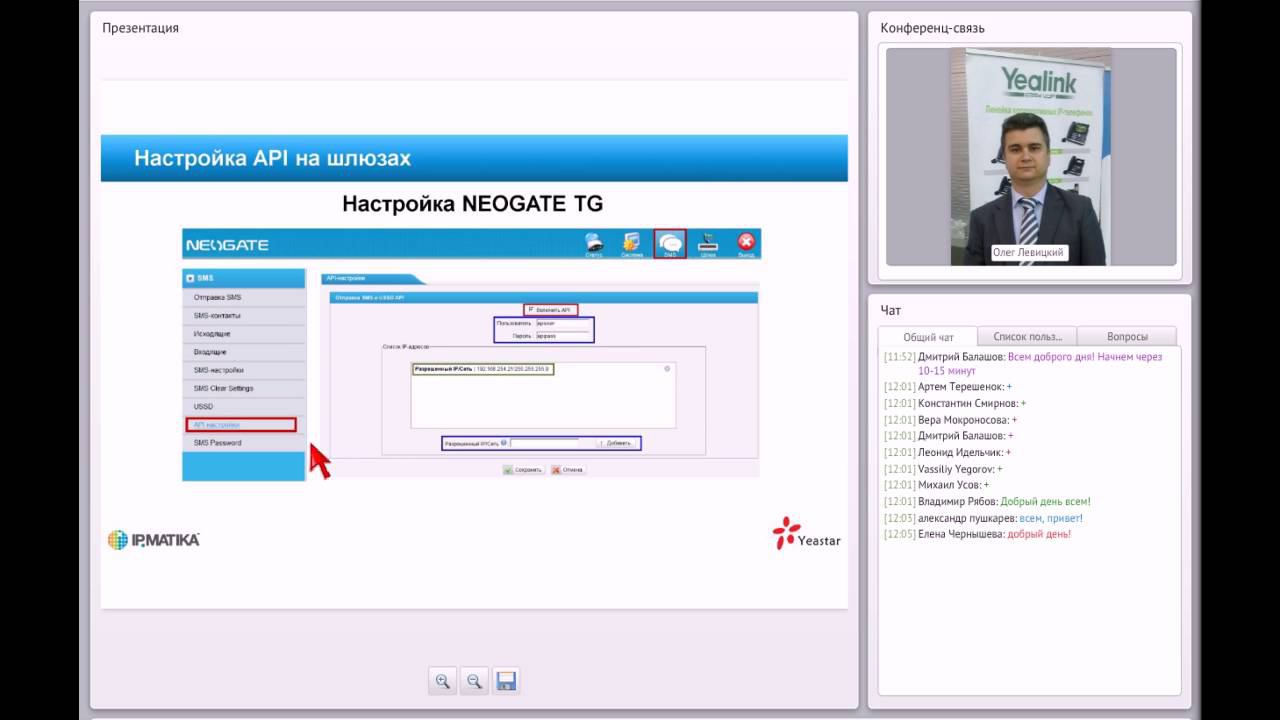
Task: Click the Пароль input field
Action: click(563, 336)
